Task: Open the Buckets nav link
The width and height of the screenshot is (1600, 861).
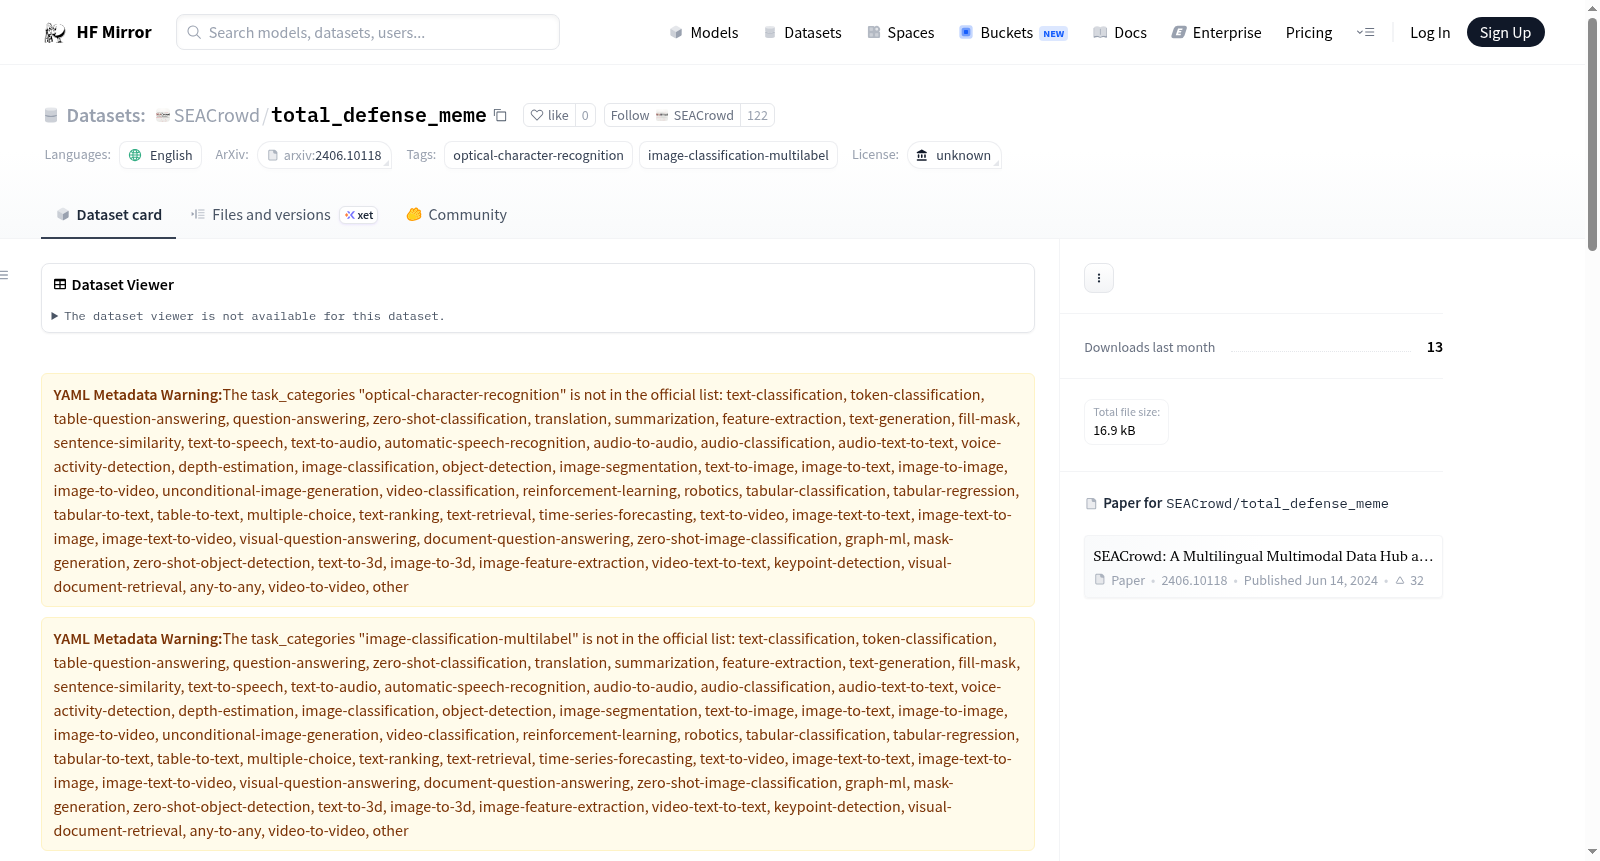Action: 1012,32
